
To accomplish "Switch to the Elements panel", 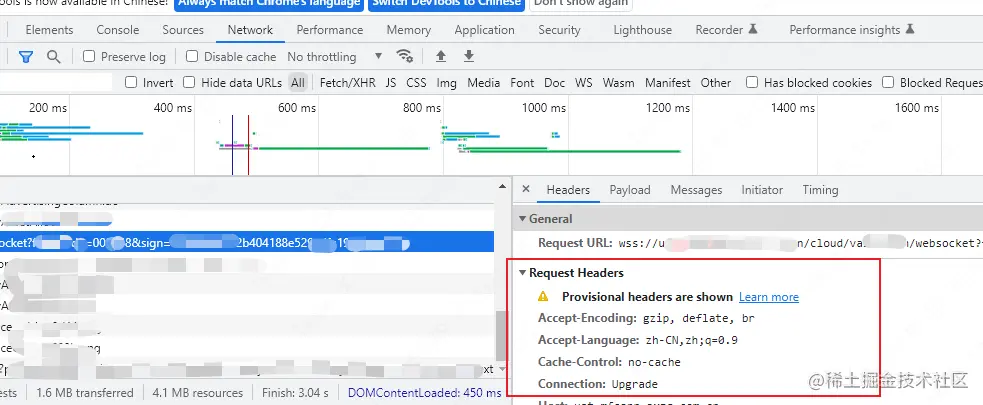I will click(x=50, y=29).
